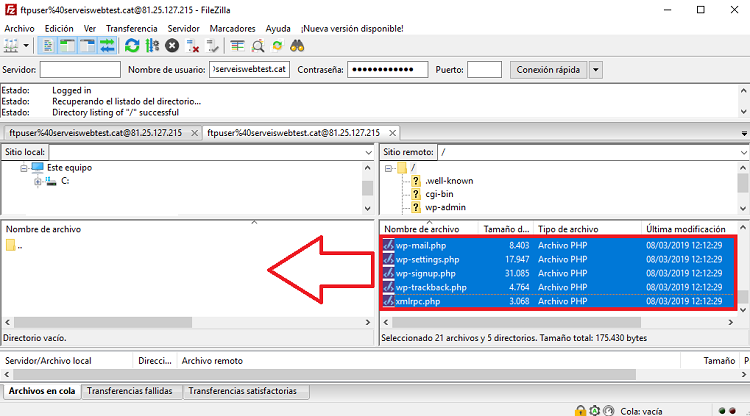
Task: Click the encryption lock status icon
Action: 580,411
